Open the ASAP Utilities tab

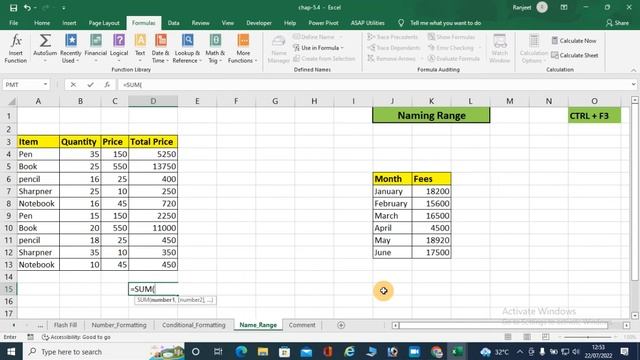coord(367,23)
